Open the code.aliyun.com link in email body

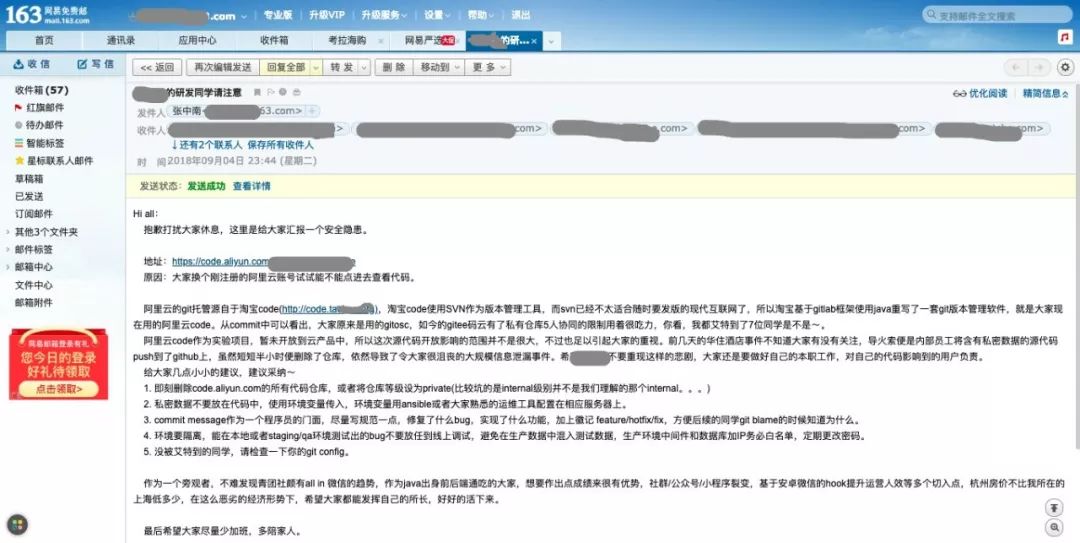pyautogui.click(x=220, y=262)
